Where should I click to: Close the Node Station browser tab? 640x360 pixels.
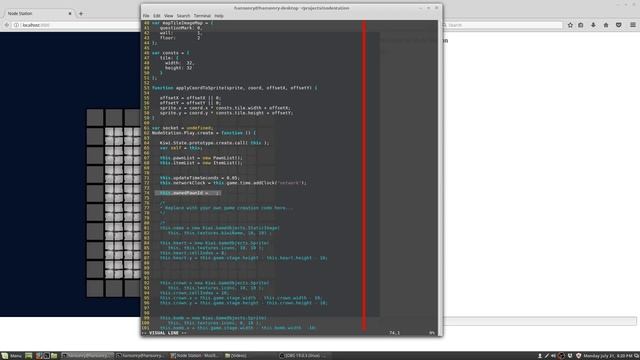70,13
